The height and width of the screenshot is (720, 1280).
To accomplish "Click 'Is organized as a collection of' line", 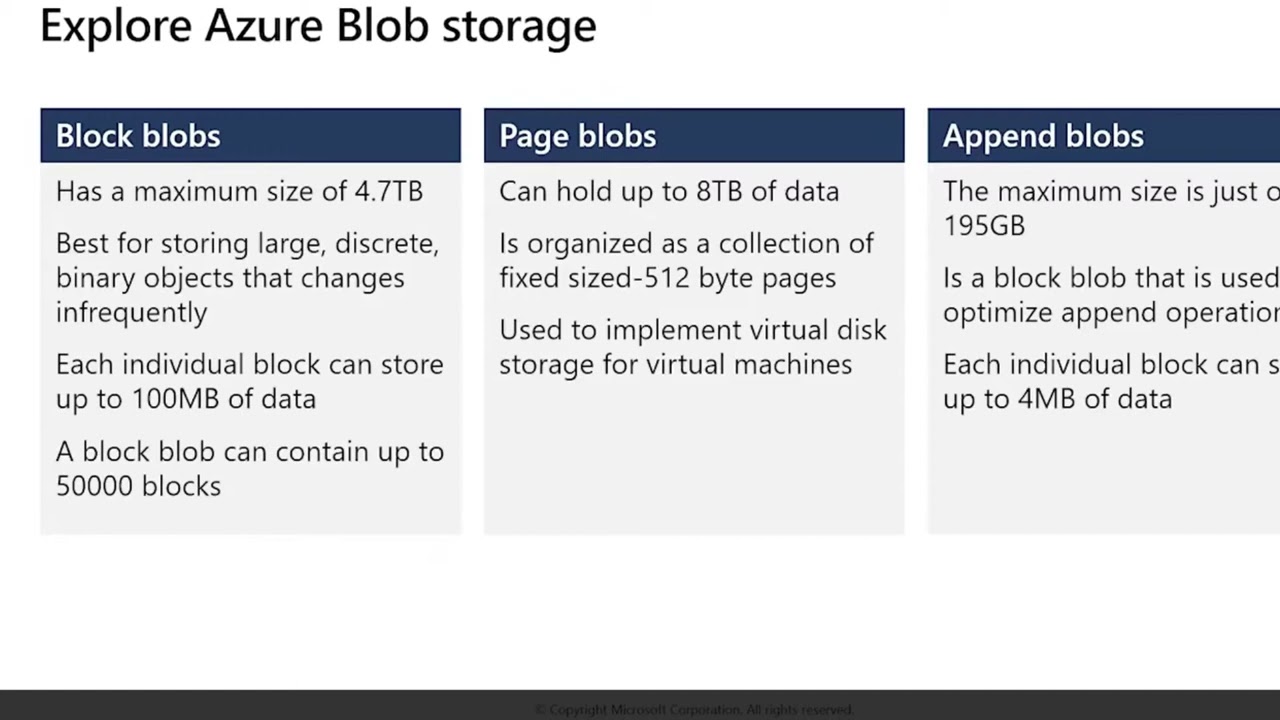I will (686, 244).
